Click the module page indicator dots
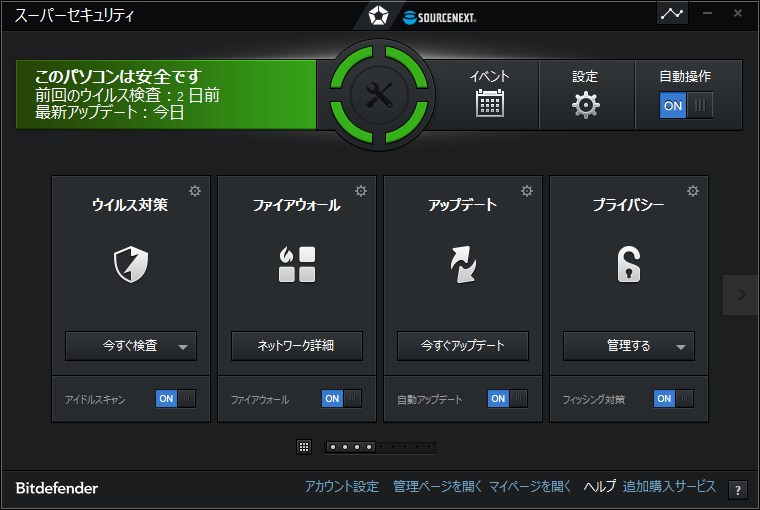This screenshot has width=760, height=510. click(380, 447)
